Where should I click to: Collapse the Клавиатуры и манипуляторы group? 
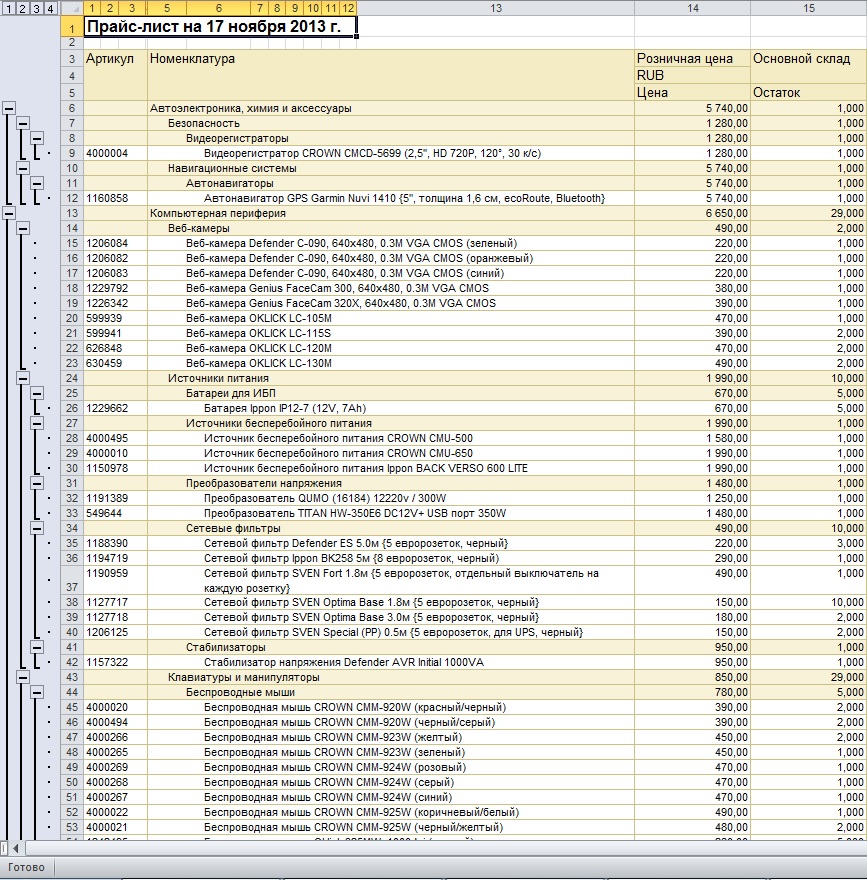pos(23,677)
